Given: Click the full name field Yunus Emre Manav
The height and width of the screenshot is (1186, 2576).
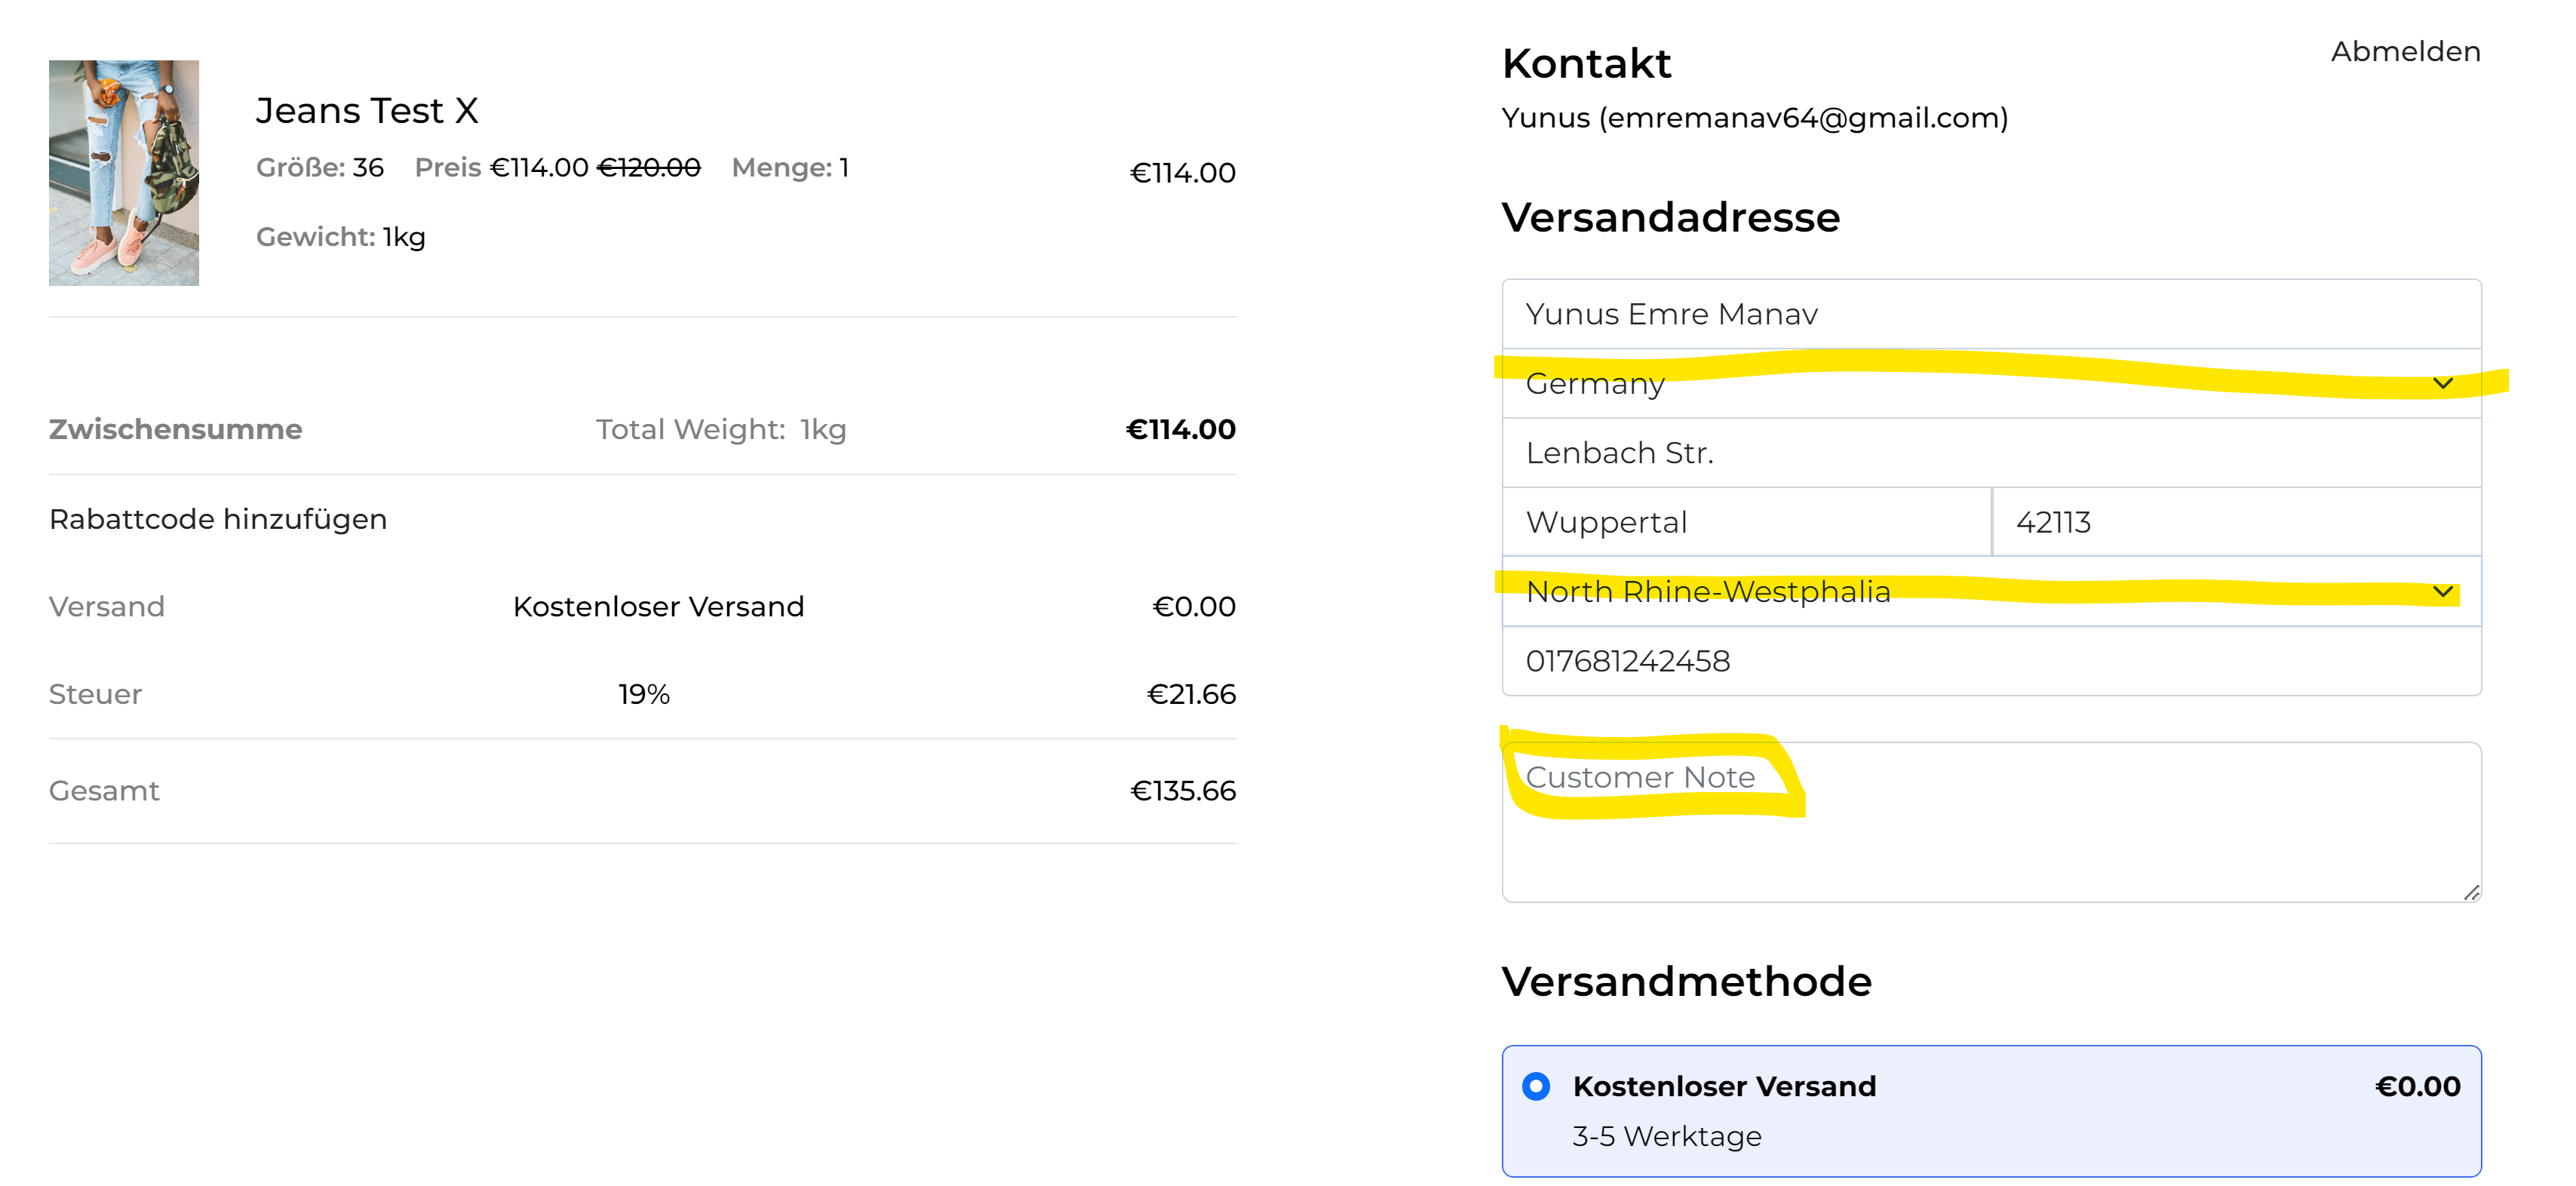Looking at the screenshot, I should (x=1990, y=314).
